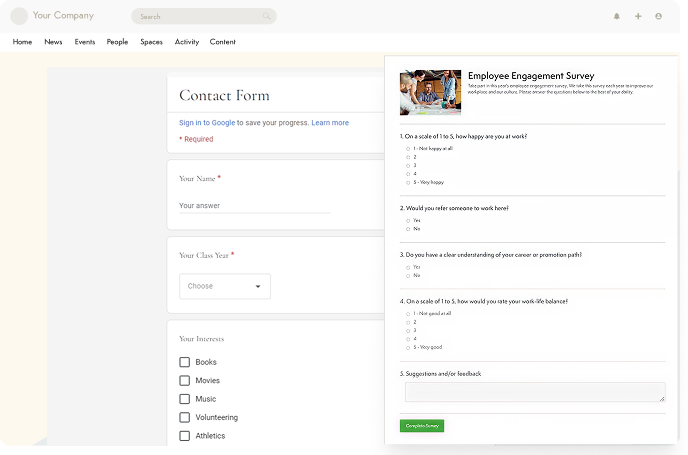Click the dropdown arrow in Class Year
Viewport: 688px width, 455px height.
click(258, 286)
